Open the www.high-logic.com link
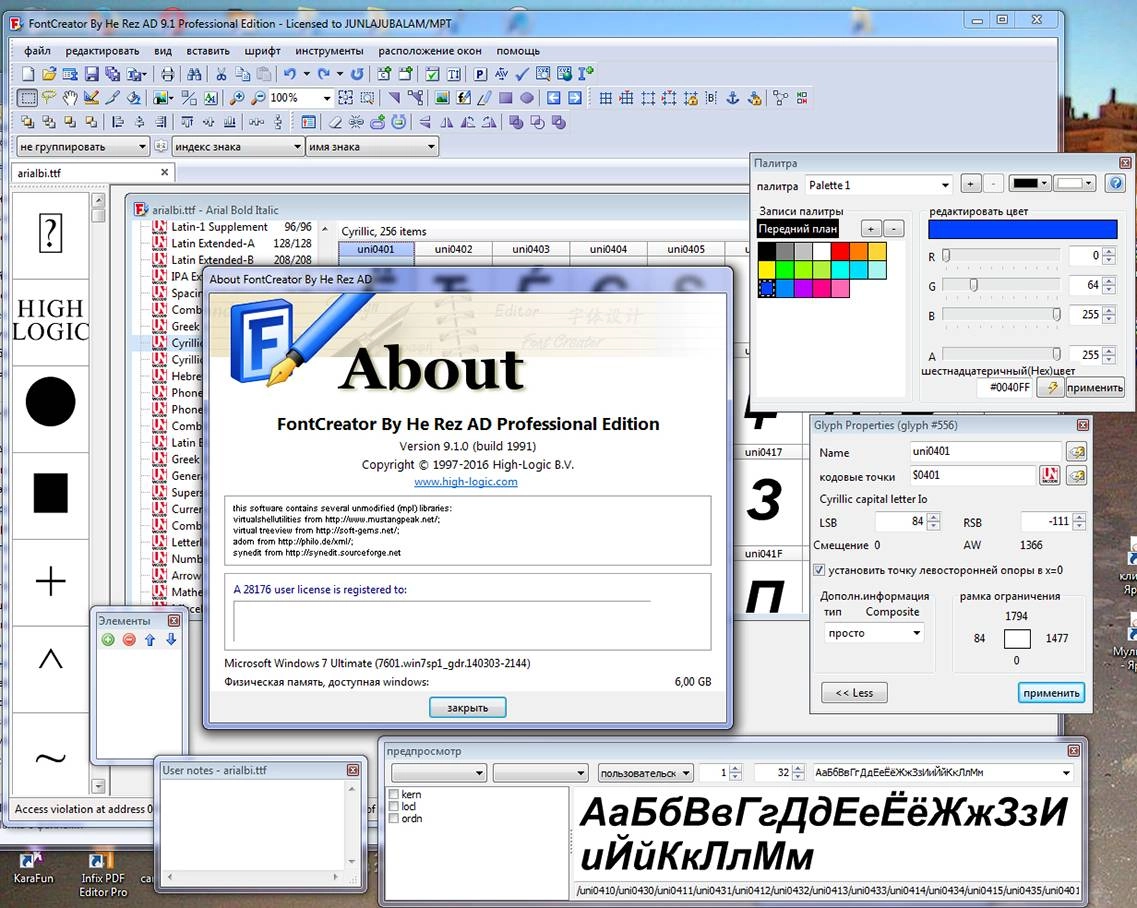Image resolution: width=1137 pixels, height=908 pixels. 466,482
